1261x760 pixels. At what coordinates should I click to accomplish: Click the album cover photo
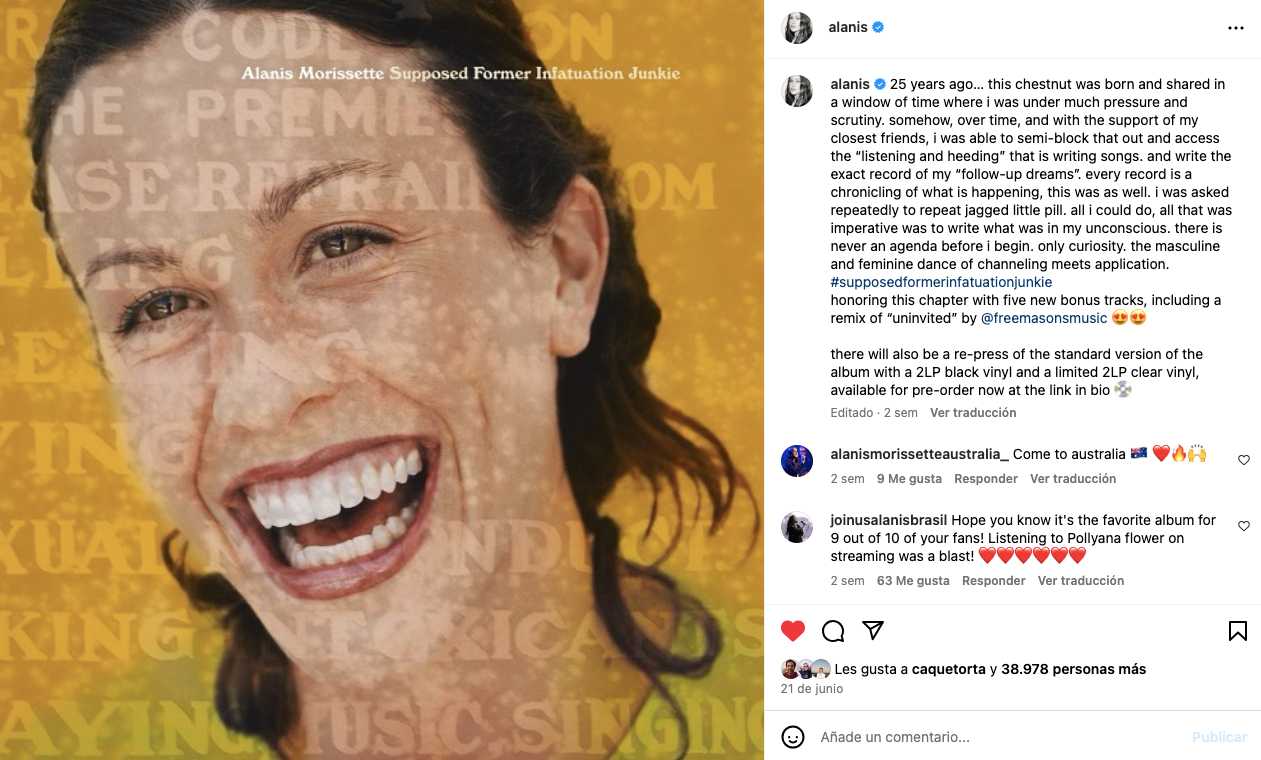click(382, 380)
